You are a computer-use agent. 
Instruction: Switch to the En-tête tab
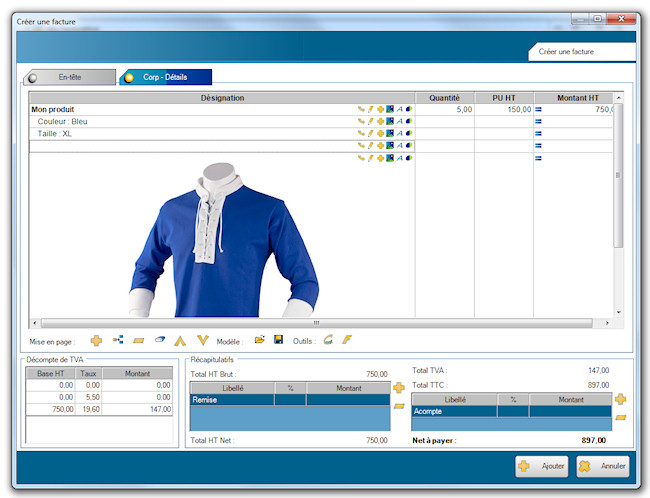[x=70, y=77]
